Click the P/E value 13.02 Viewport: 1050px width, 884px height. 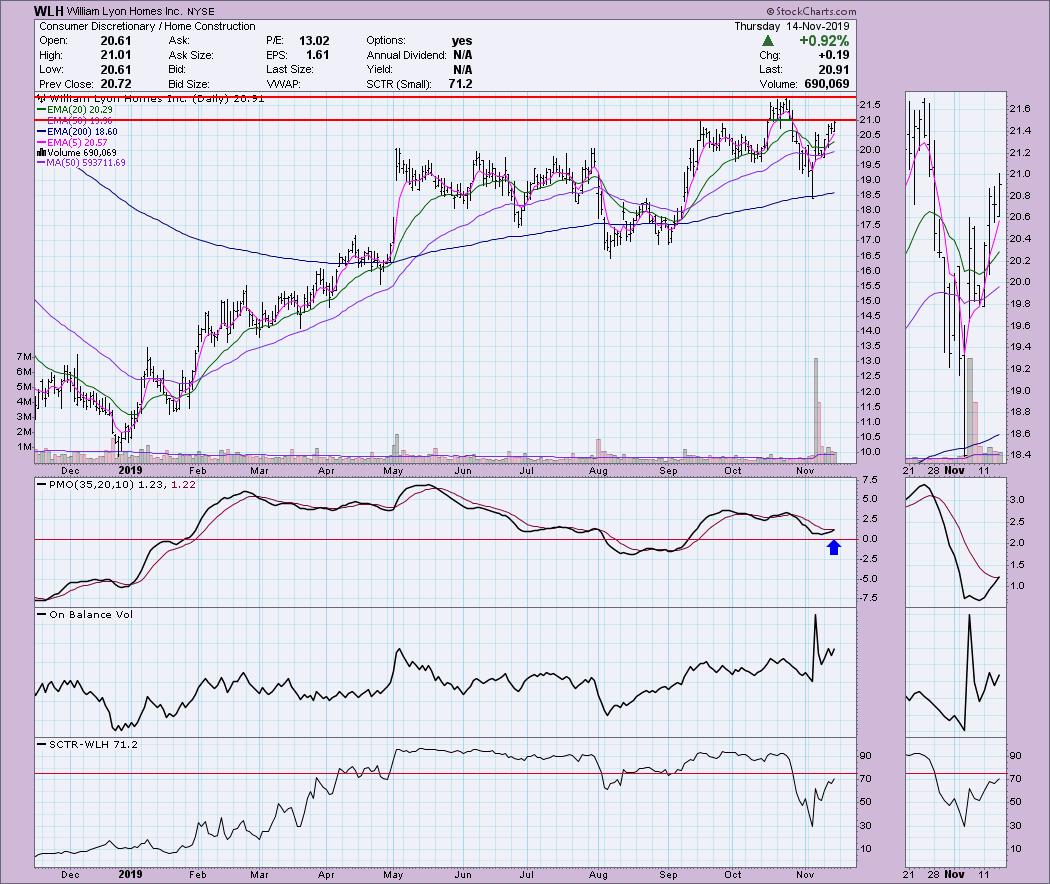click(x=314, y=41)
